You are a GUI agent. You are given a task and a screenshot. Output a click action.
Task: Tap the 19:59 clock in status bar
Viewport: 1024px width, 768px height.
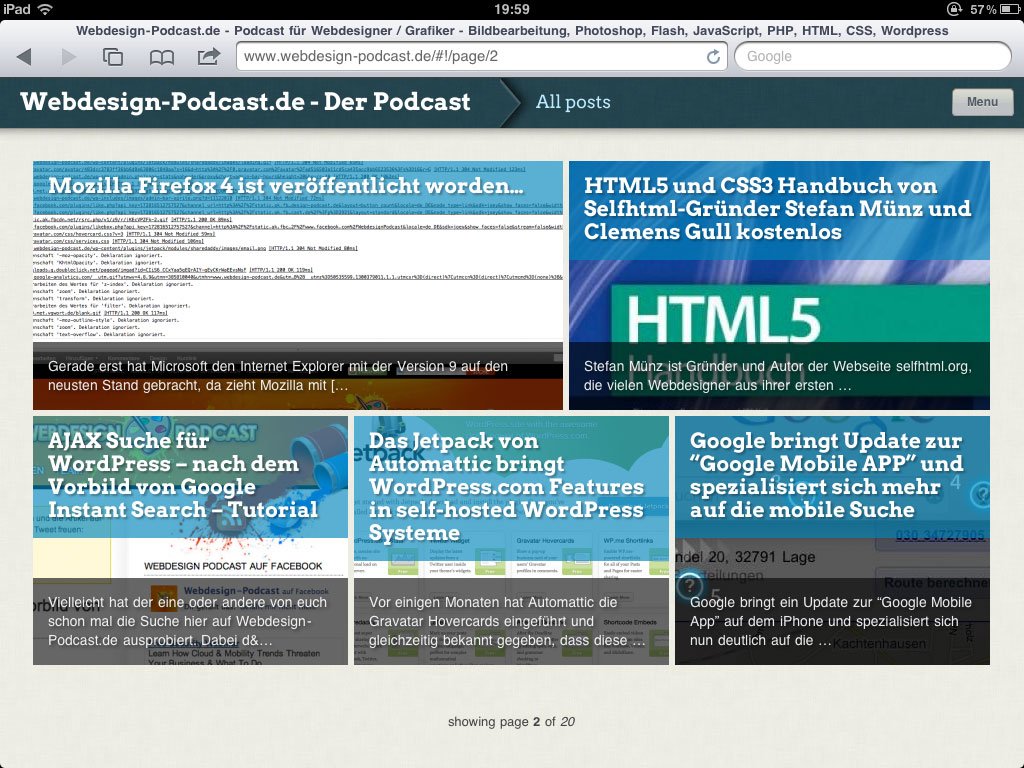[512, 9]
